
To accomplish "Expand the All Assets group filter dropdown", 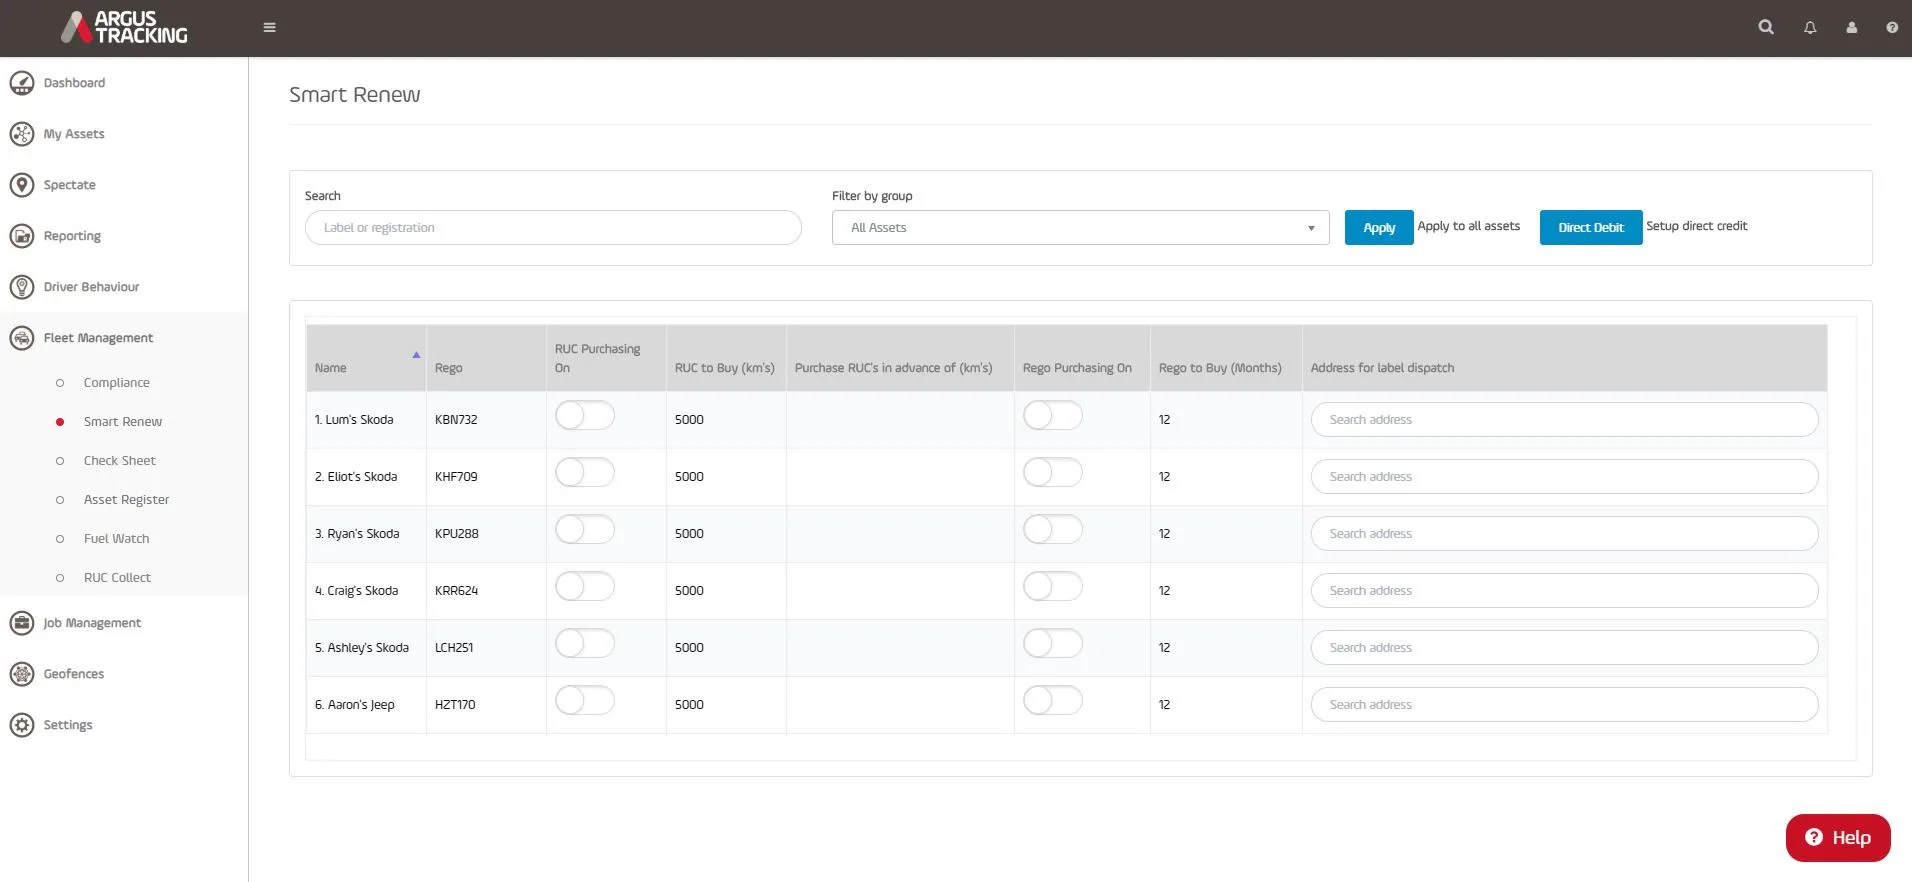I will point(1080,228).
